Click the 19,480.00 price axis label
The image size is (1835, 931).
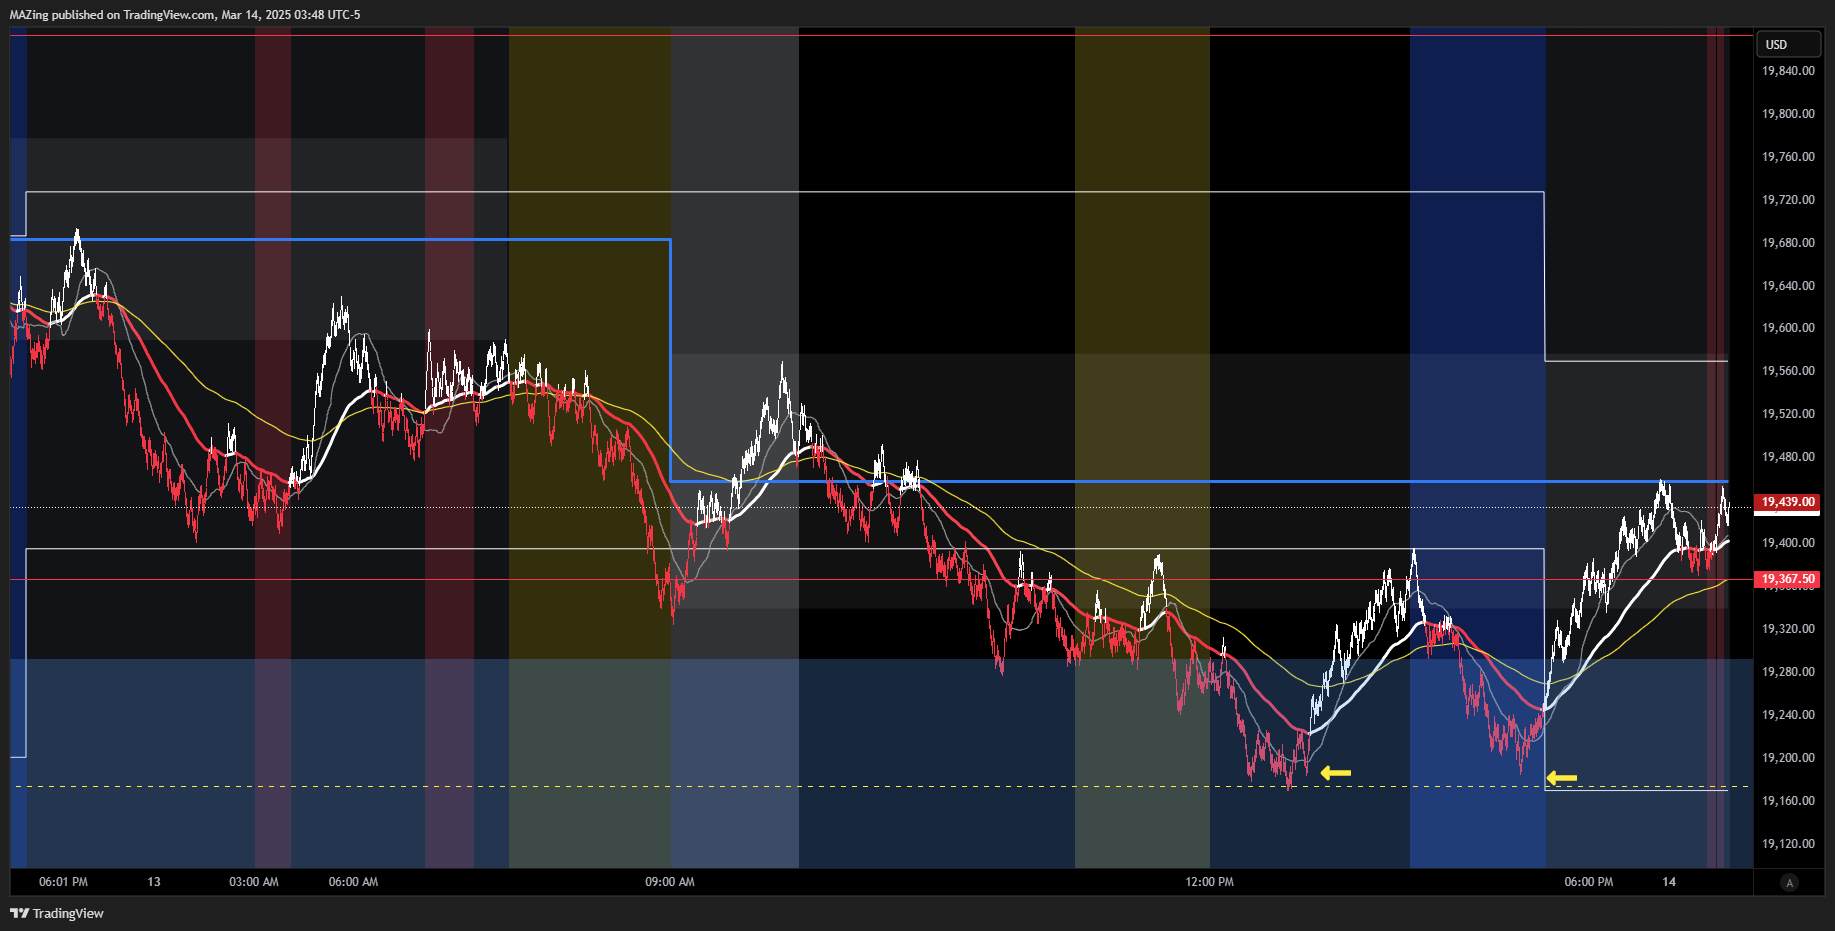point(1788,457)
